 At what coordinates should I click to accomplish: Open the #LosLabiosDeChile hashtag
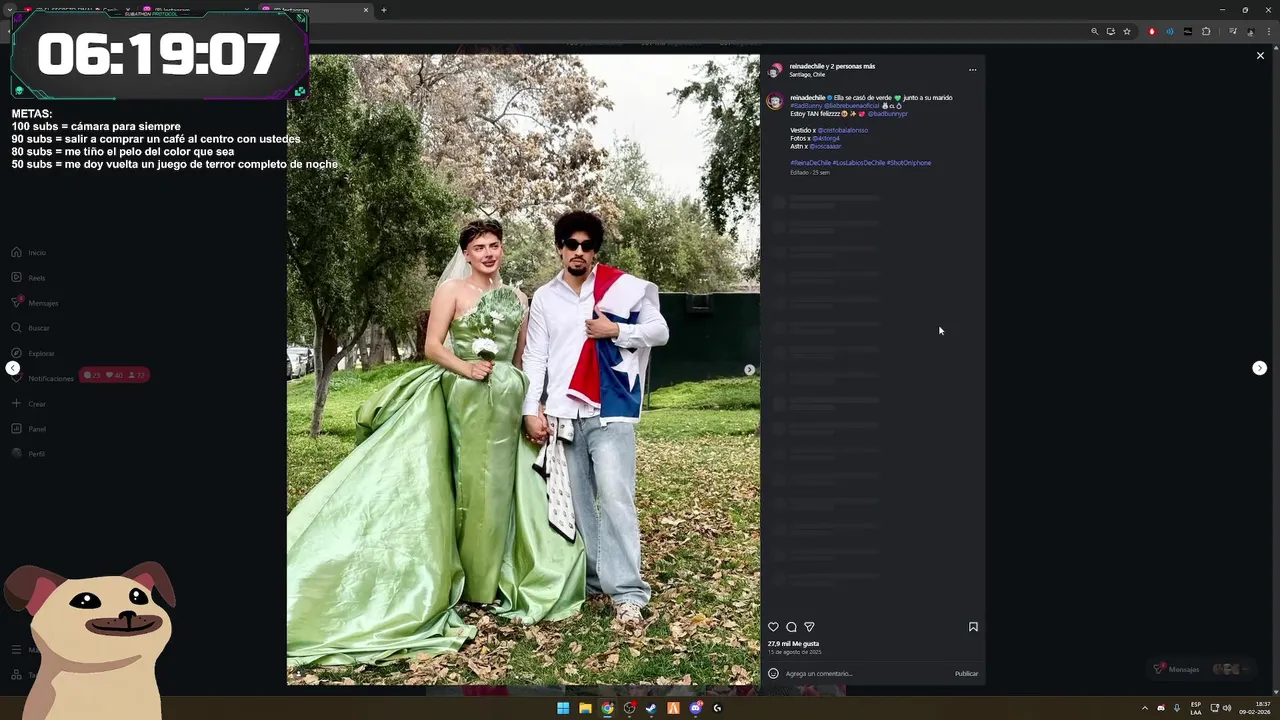coord(859,163)
